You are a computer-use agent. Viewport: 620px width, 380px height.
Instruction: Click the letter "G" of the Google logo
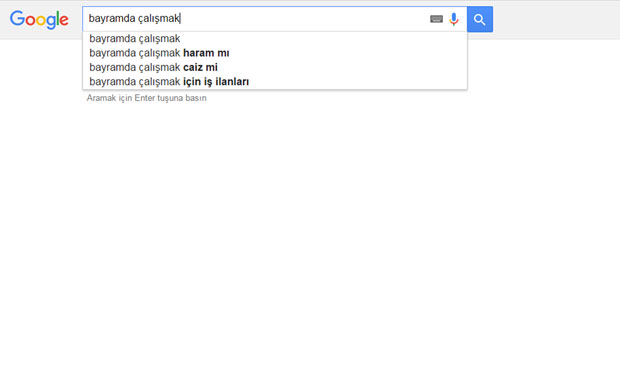click(17, 19)
